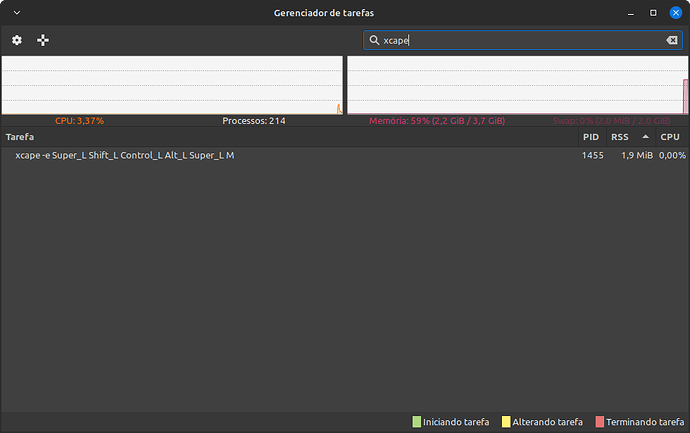This screenshot has height=433, width=690.
Task: Click the memory usage graph
Action: click(517, 85)
